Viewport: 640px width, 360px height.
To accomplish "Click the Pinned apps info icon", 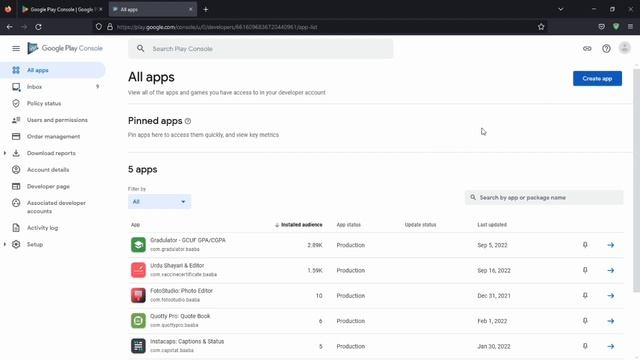I will [188, 121].
